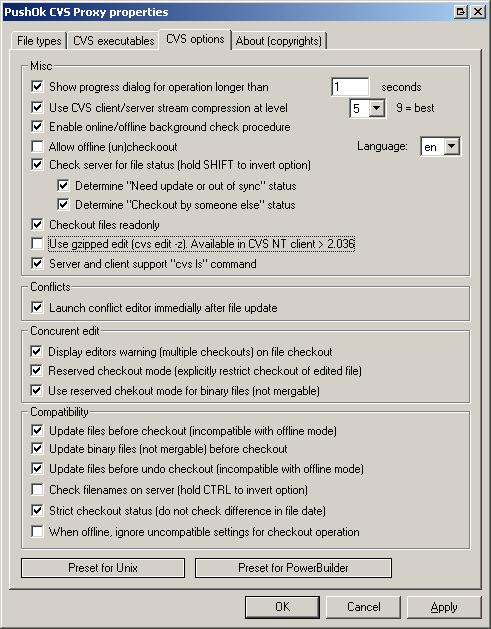The width and height of the screenshot is (491, 629).
Task: Expand the compression level dropdown
Action: [377, 108]
